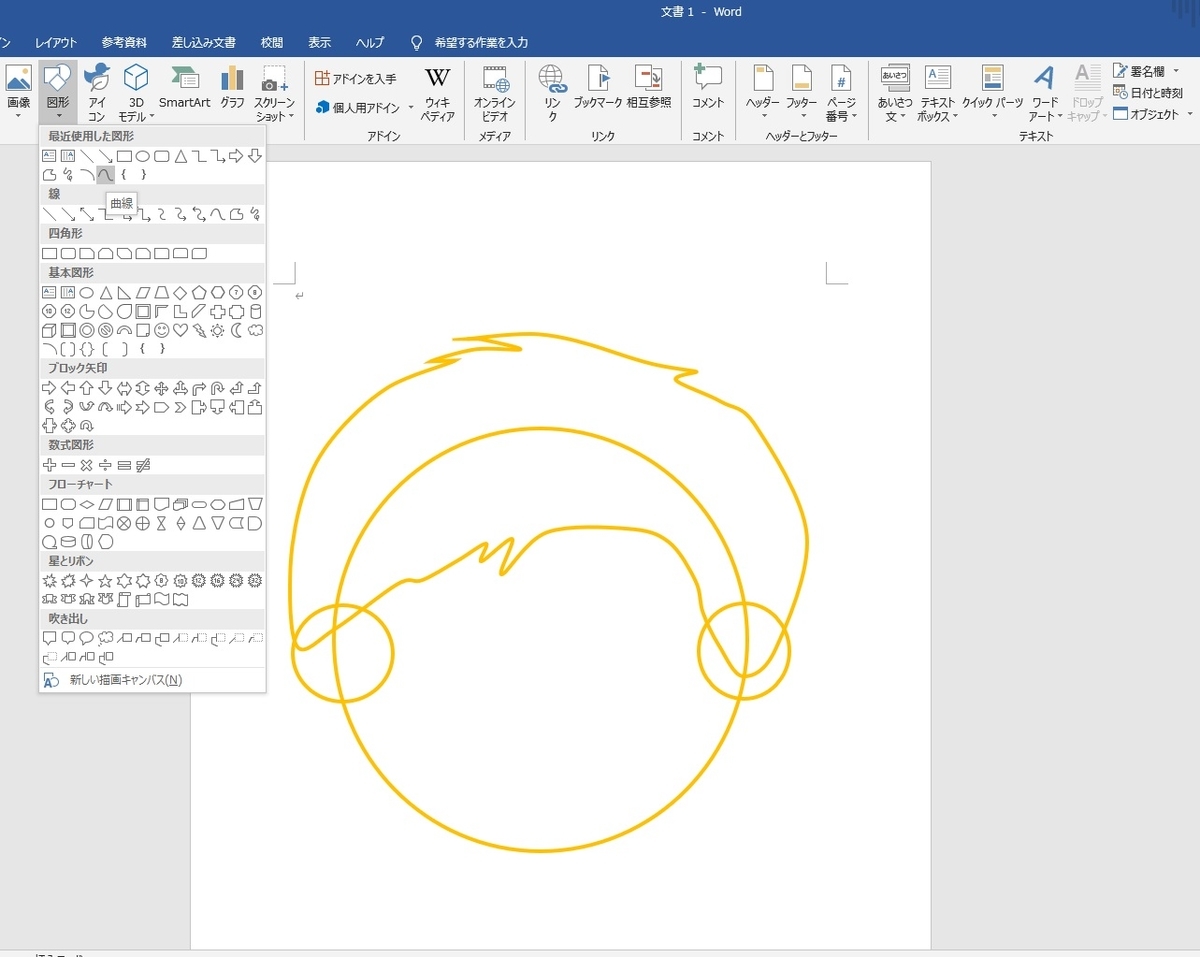The image size is (1200, 957).
Task: Select the cloud thought bubble callout
Action: [105, 639]
